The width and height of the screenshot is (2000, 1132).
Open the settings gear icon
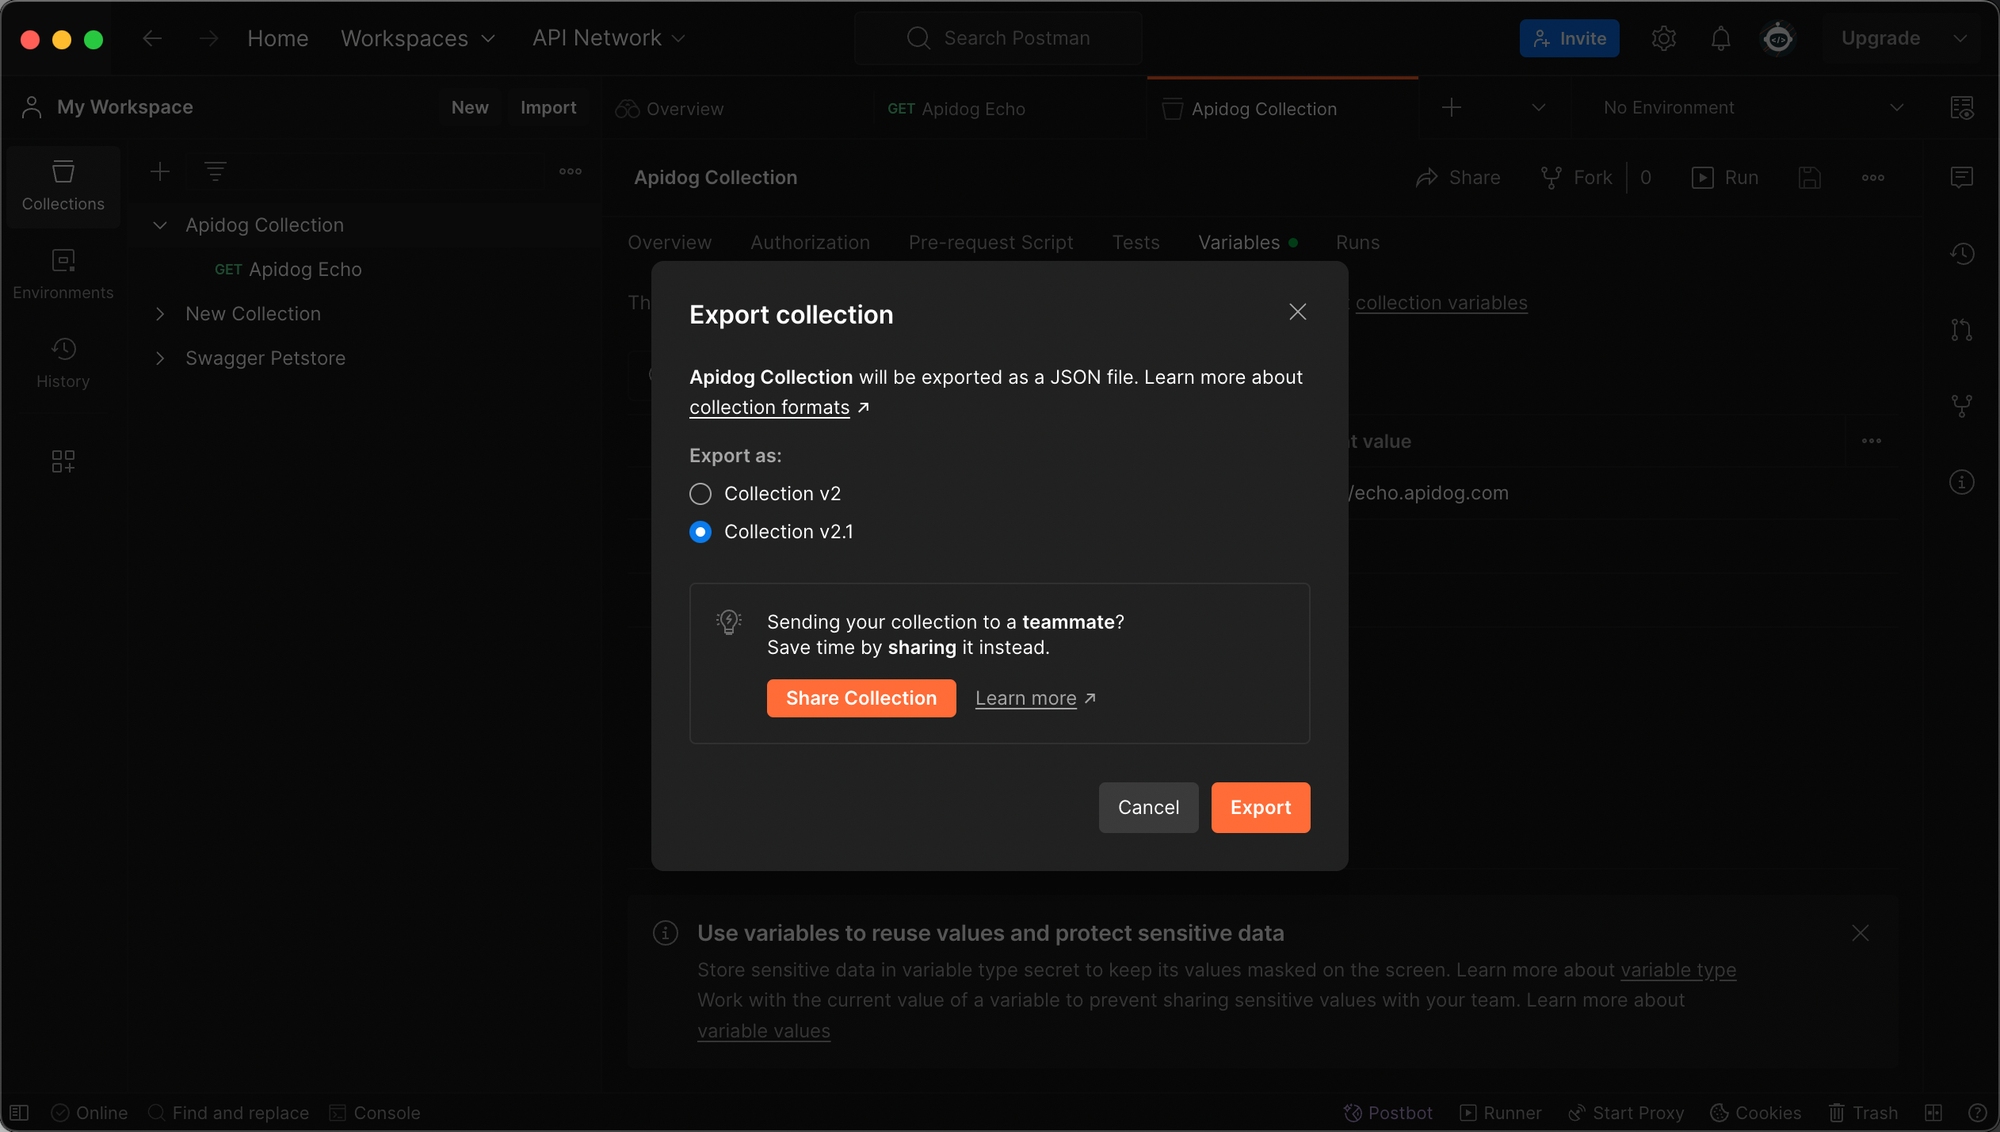tap(1663, 39)
